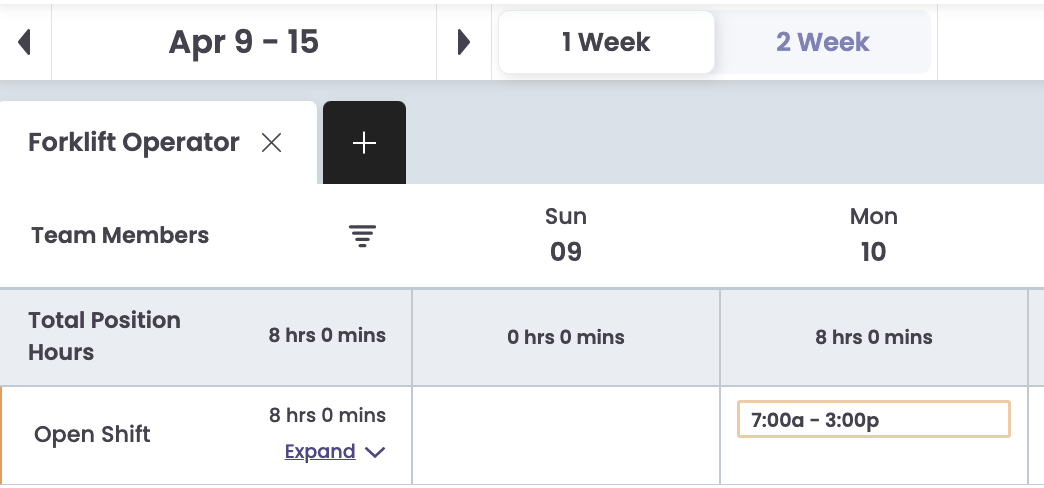Click the Open Shift row label
This screenshot has width=1044, height=488.
(x=92, y=435)
